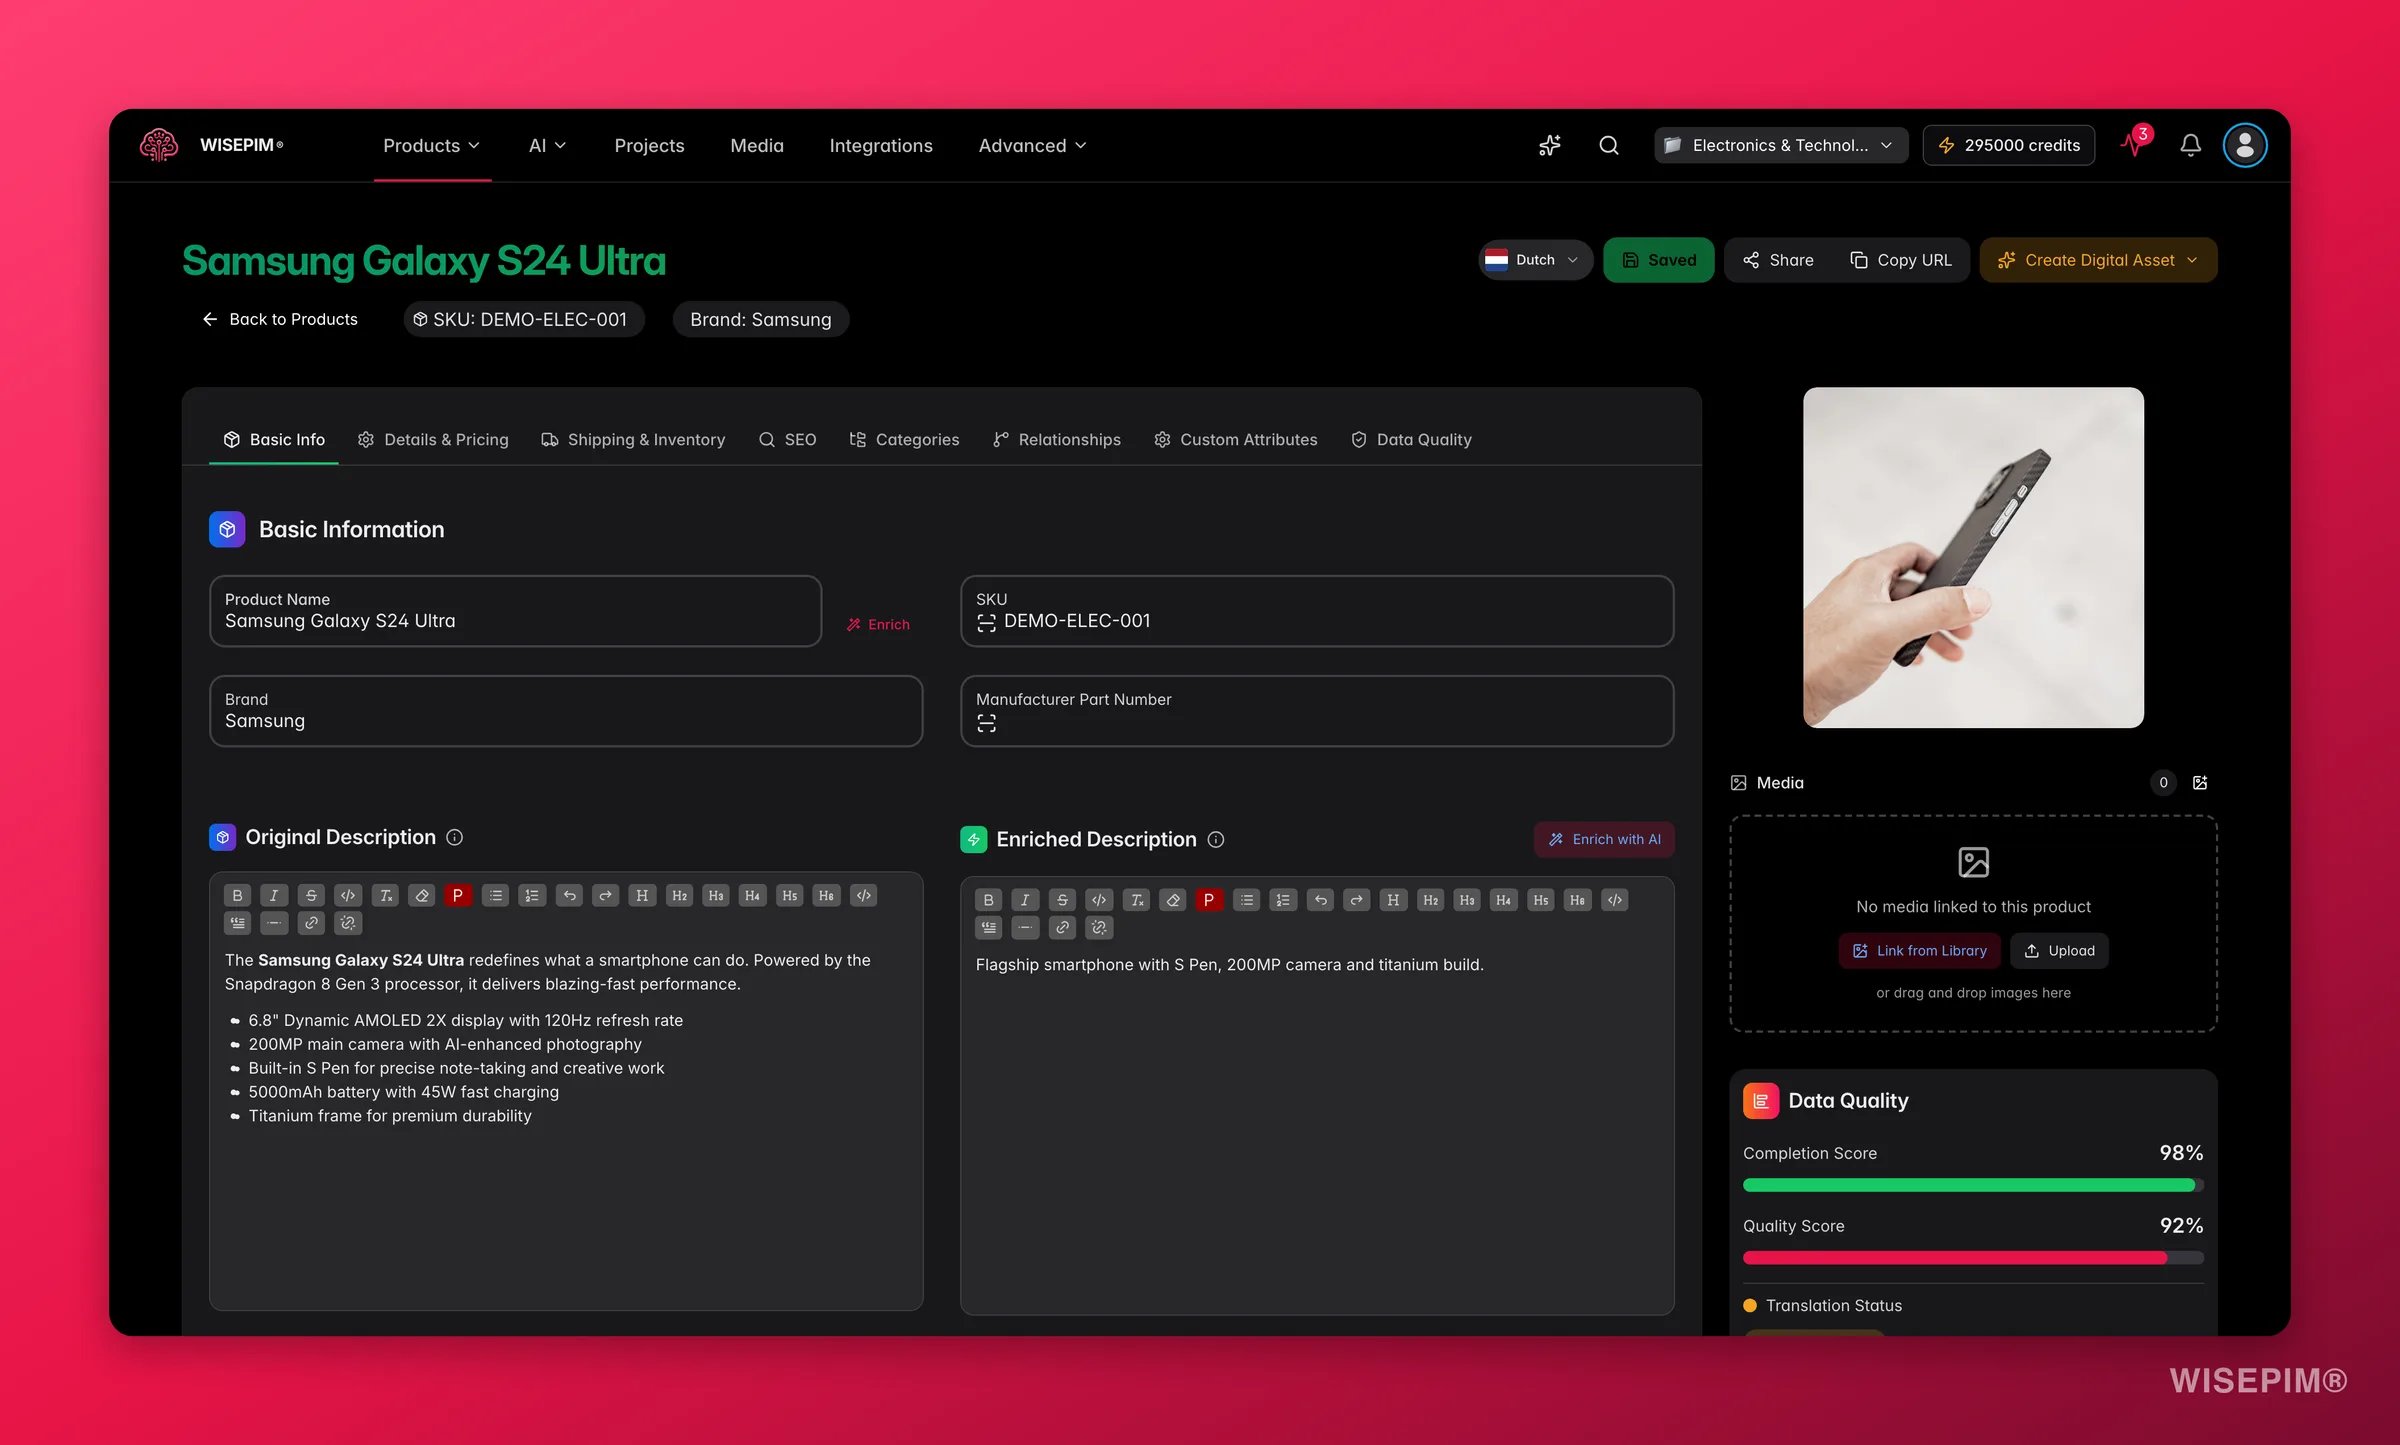This screenshot has width=2400, height=1445.
Task: Click eraser icon in Original Description toolbar
Action: (x=422, y=895)
